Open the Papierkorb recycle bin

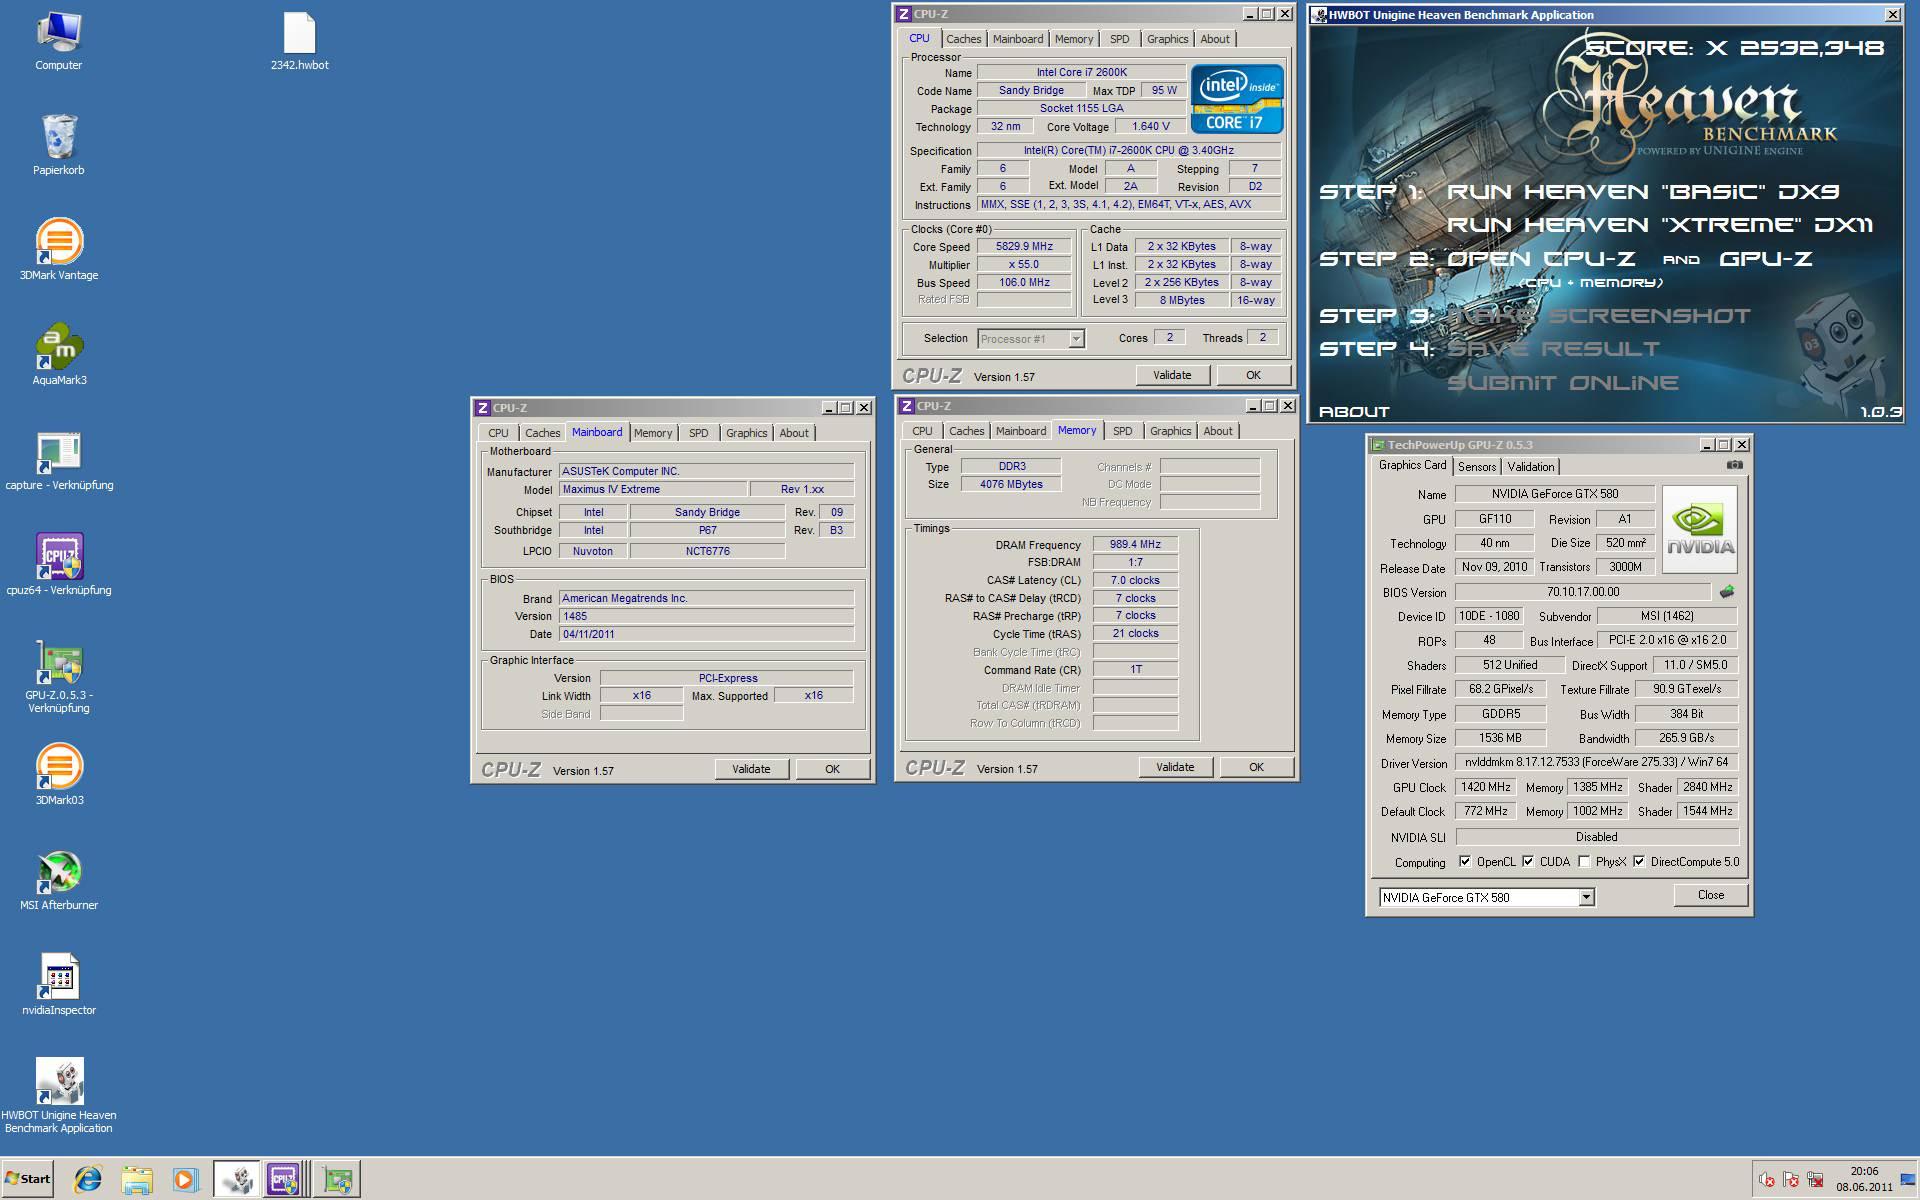click(58, 145)
